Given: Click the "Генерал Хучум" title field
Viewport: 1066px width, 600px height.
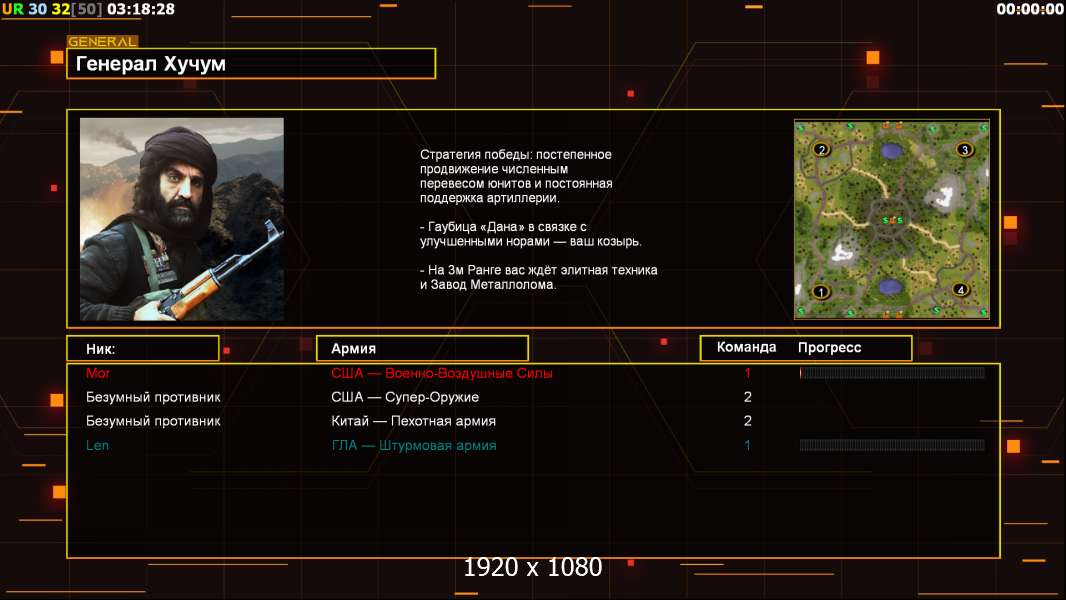Looking at the screenshot, I should [251, 63].
